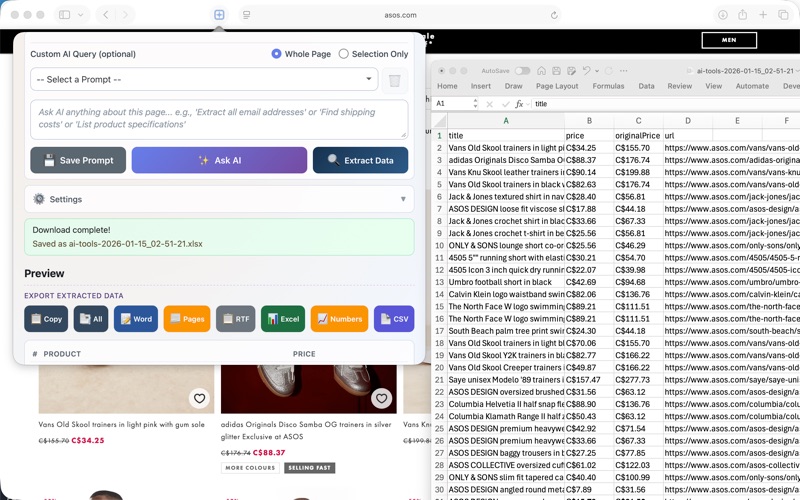Copy the extracted data
The image size is (800, 500).
click(x=46, y=319)
